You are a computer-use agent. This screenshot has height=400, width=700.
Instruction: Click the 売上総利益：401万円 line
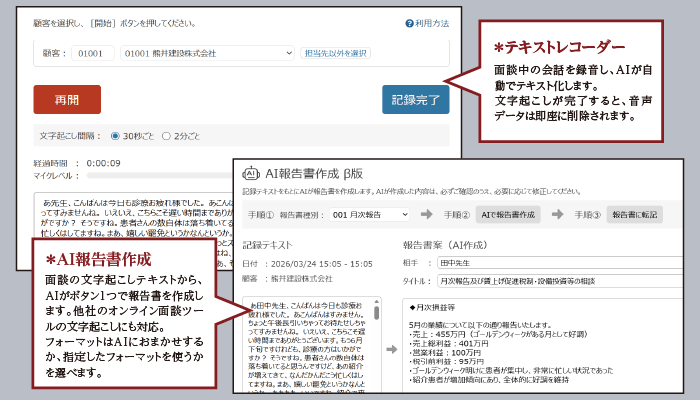pos(449,344)
